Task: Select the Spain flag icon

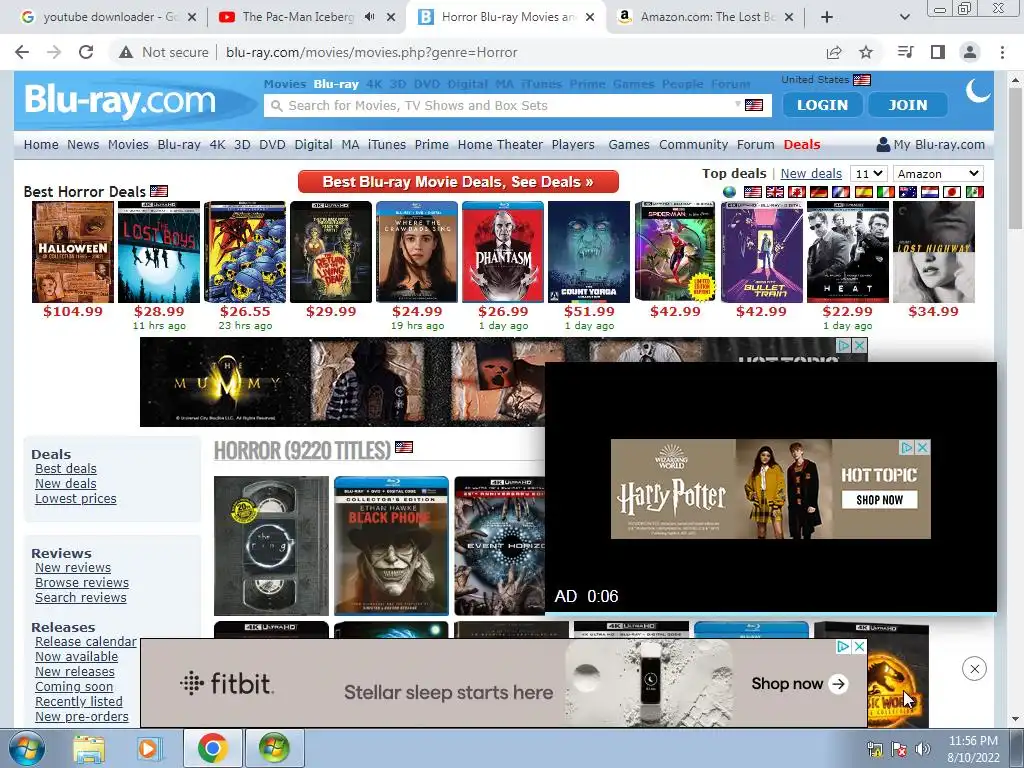Action: point(863,192)
